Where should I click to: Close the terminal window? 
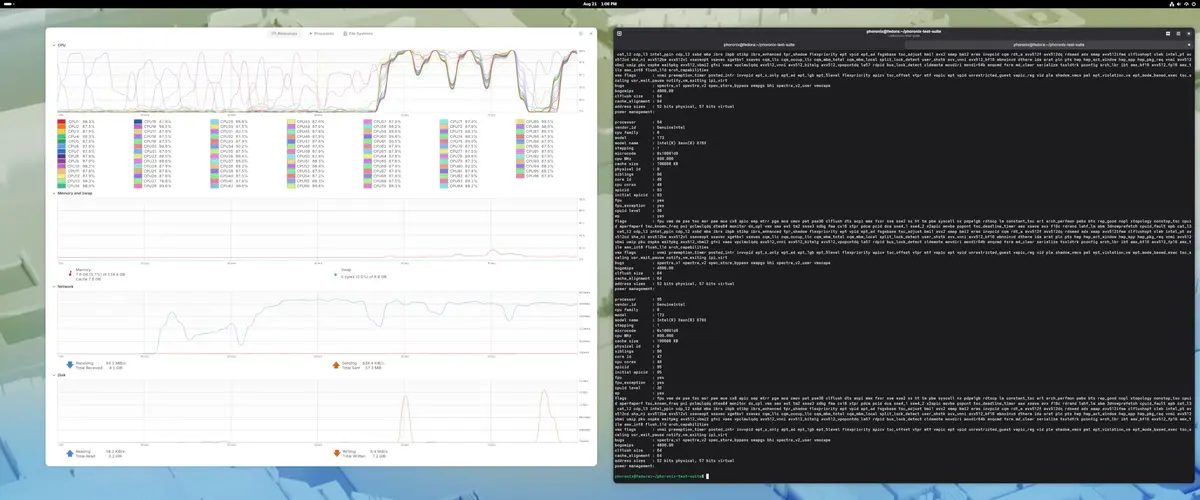tap(1189, 34)
